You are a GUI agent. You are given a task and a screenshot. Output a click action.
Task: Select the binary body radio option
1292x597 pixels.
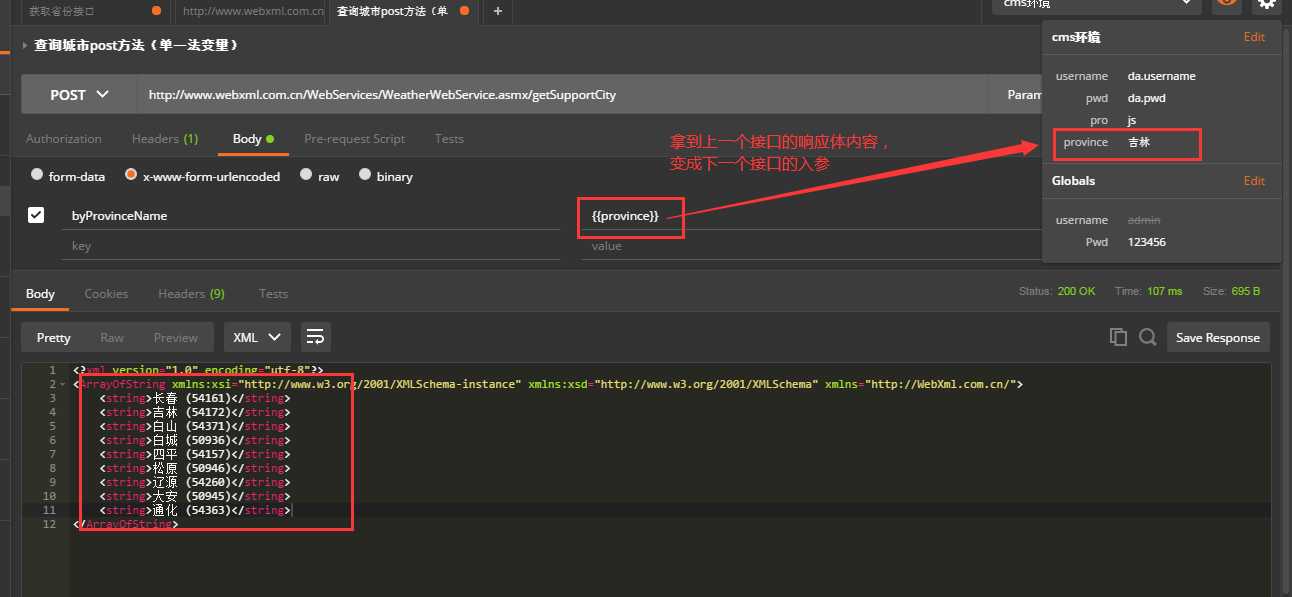tap(365, 175)
